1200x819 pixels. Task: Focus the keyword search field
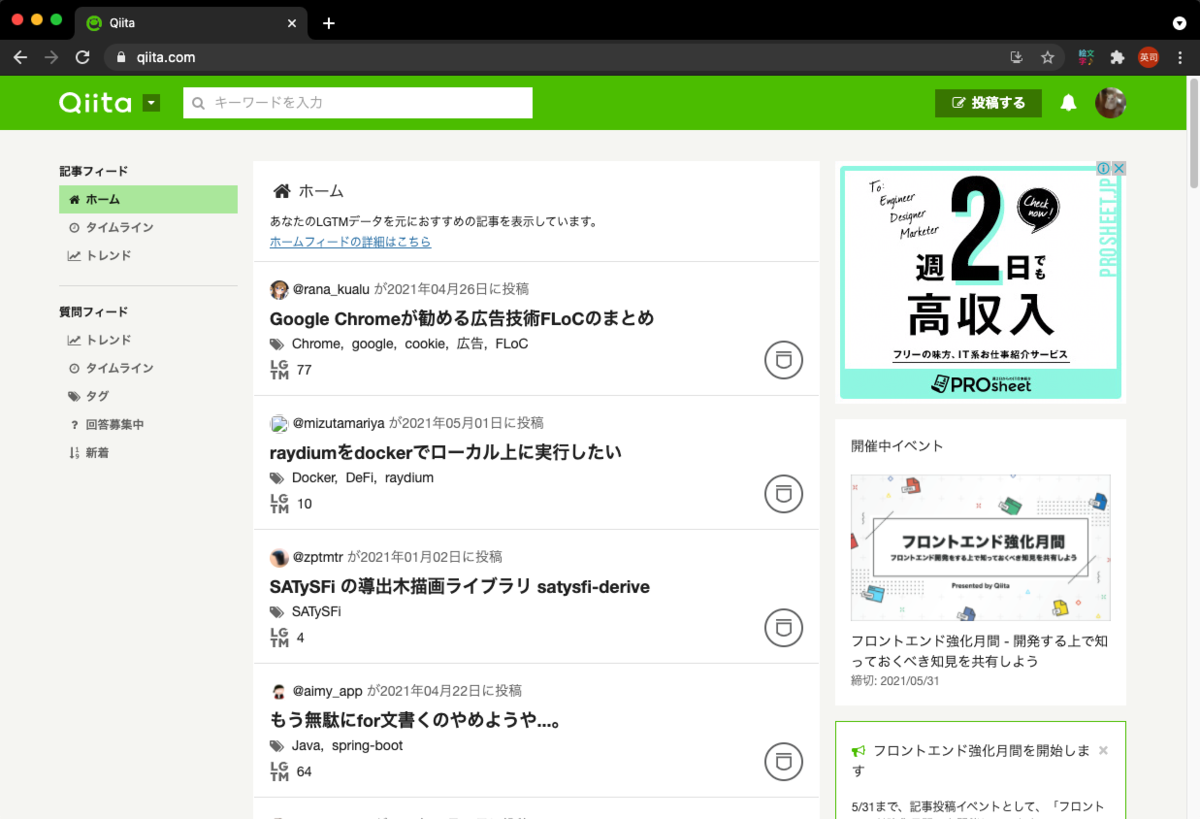[x=358, y=102]
